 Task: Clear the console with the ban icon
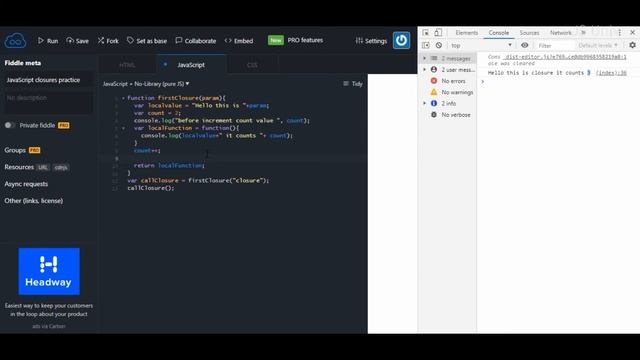(x=438, y=45)
